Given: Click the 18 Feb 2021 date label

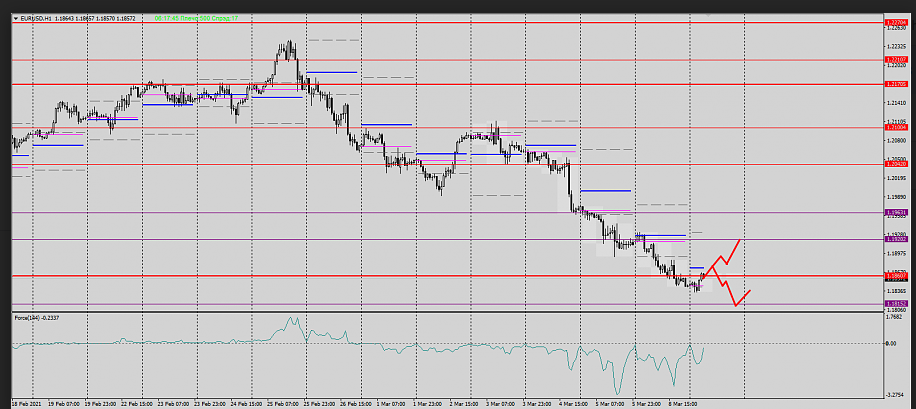Looking at the screenshot, I should tap(26, 404).
